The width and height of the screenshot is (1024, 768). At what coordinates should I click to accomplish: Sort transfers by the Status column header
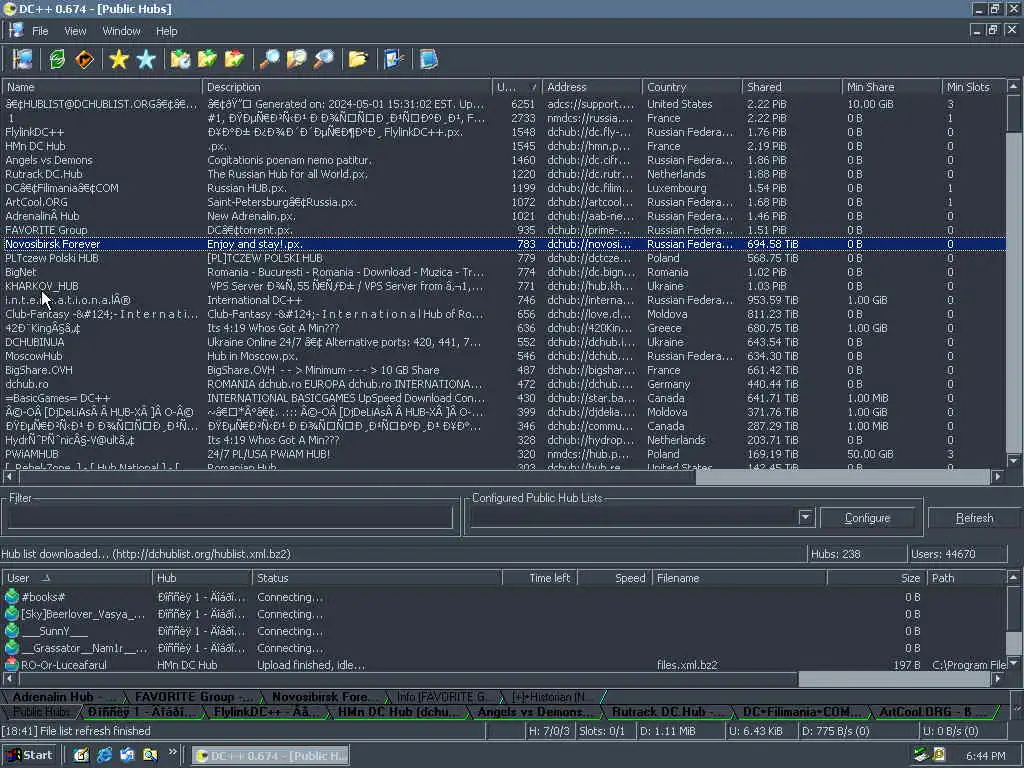pos(377,578)
